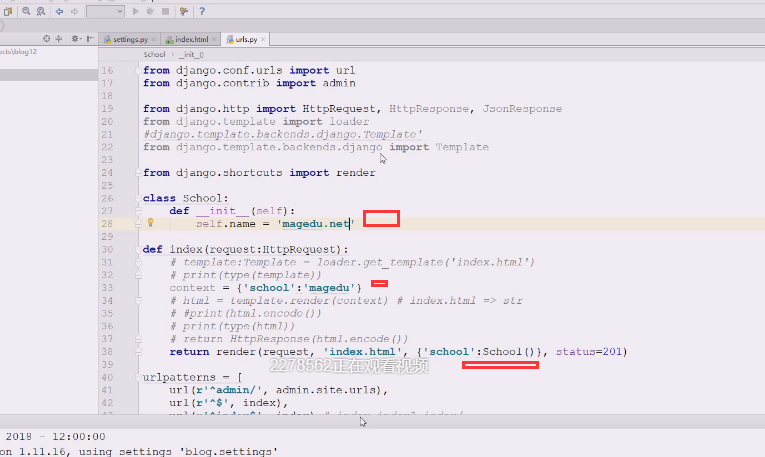Click line number 33 in the gutter

pyautogui.click(x=107, y=288)
